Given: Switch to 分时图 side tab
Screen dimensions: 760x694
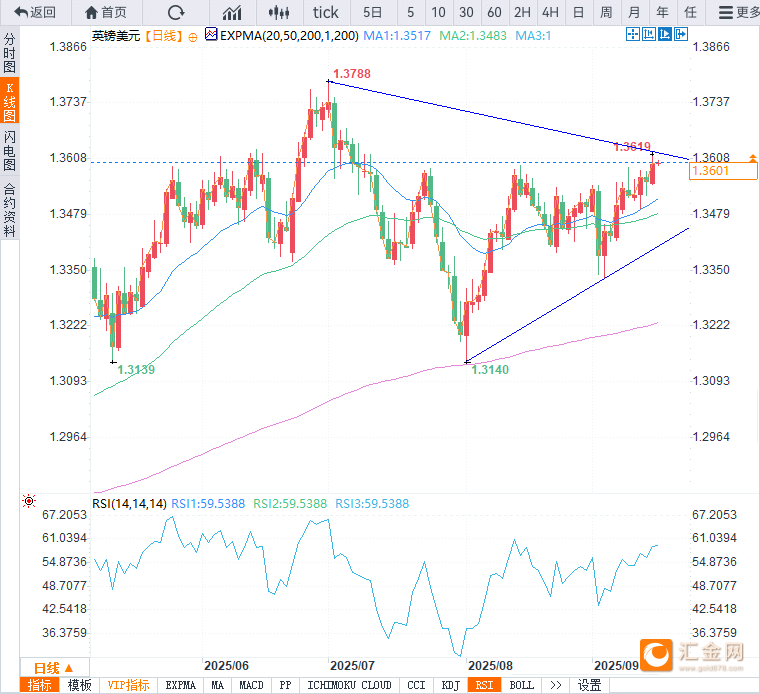Looking at the screenshot, I should [10, 52].
